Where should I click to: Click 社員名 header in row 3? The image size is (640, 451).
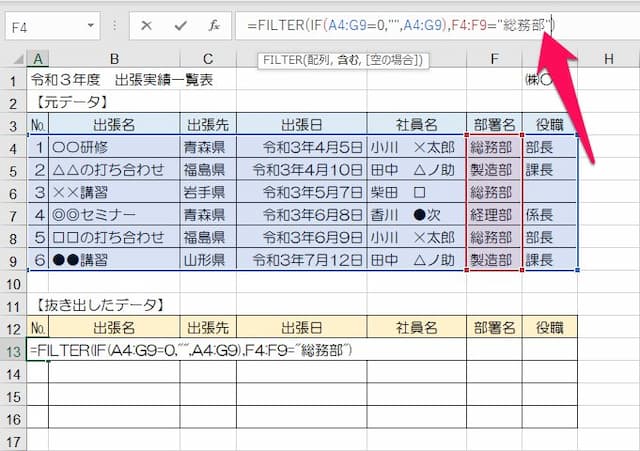pos(417,125)
